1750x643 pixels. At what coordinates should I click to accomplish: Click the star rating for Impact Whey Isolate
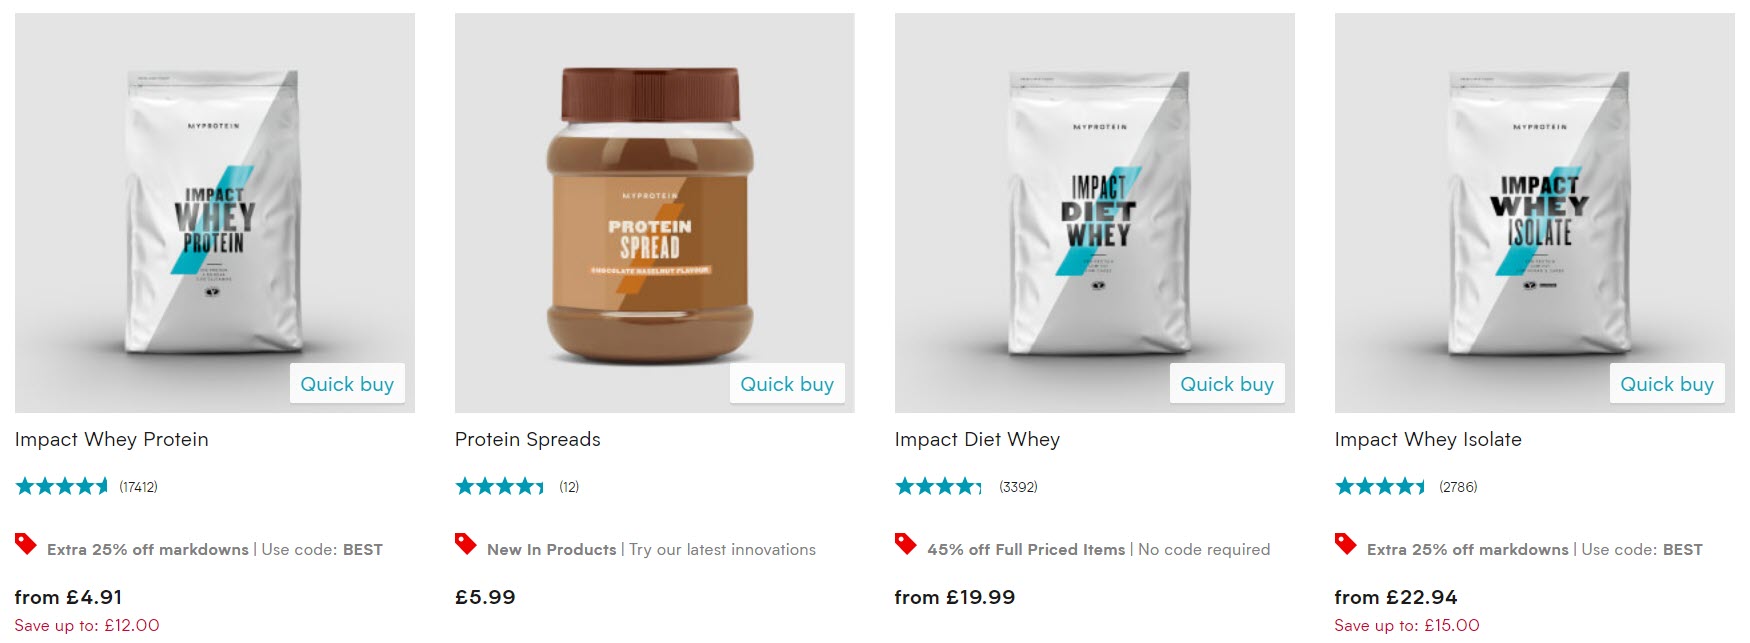[x=1380, y=487]
